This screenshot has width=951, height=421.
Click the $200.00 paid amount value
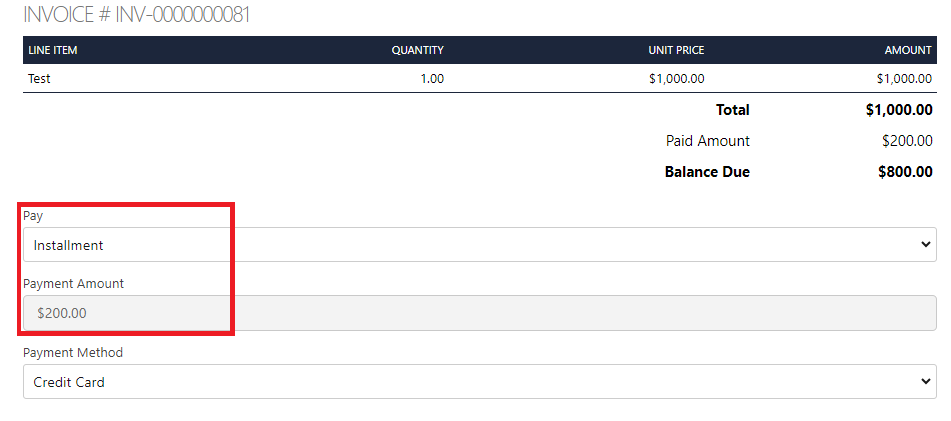pyautogui.click(x=907, y=141)
